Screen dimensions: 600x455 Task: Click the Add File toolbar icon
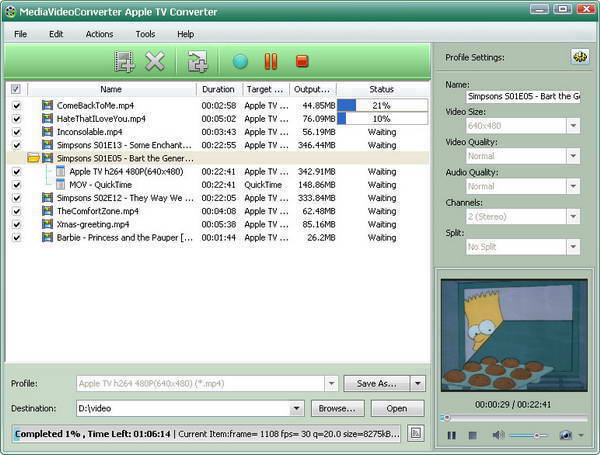coord(124,61)
